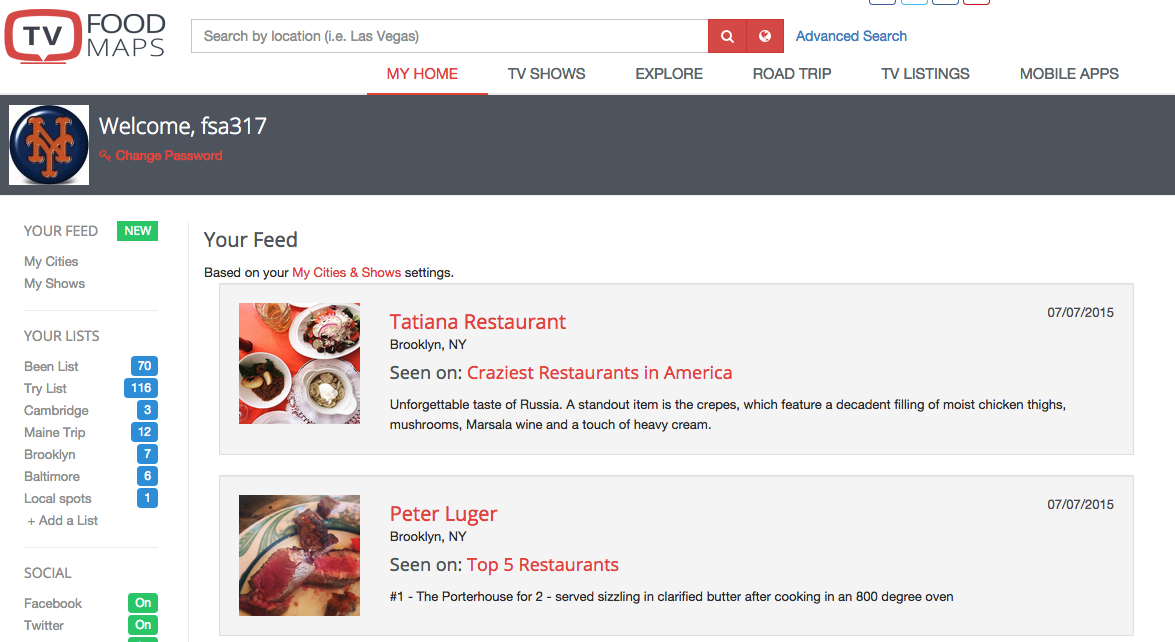The image size is (1175, 642).
Task: Switch to the EXPLORE tab
Action: (x=669, y=74)
